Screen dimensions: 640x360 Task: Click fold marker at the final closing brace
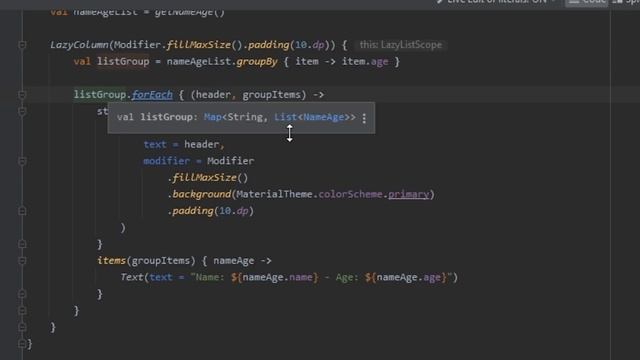coord(22,344)
